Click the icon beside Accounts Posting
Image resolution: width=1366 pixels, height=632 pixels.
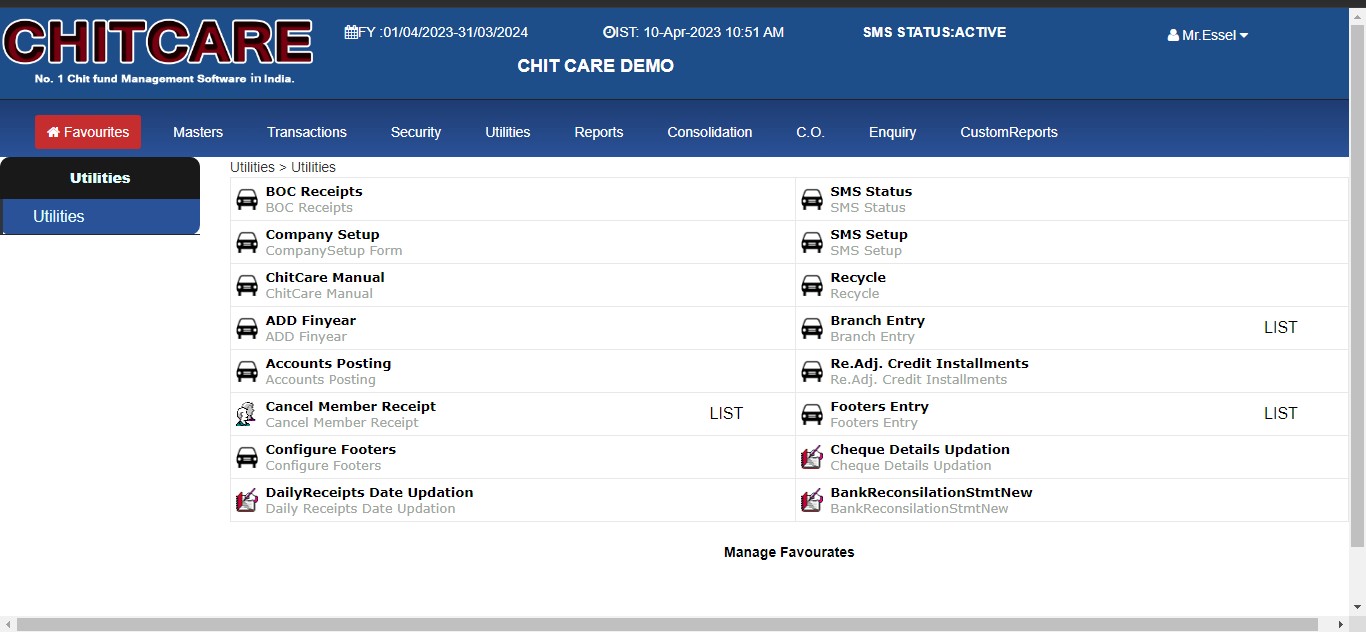click(x=247, y=372)
